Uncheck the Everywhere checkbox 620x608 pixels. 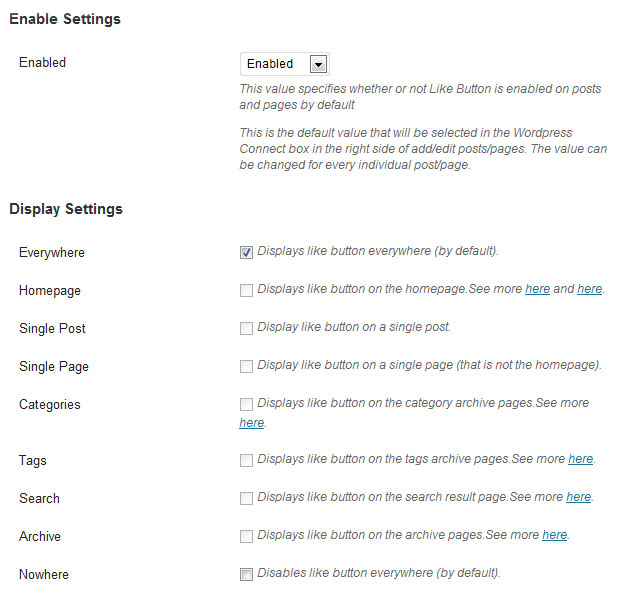pos(246,252)
